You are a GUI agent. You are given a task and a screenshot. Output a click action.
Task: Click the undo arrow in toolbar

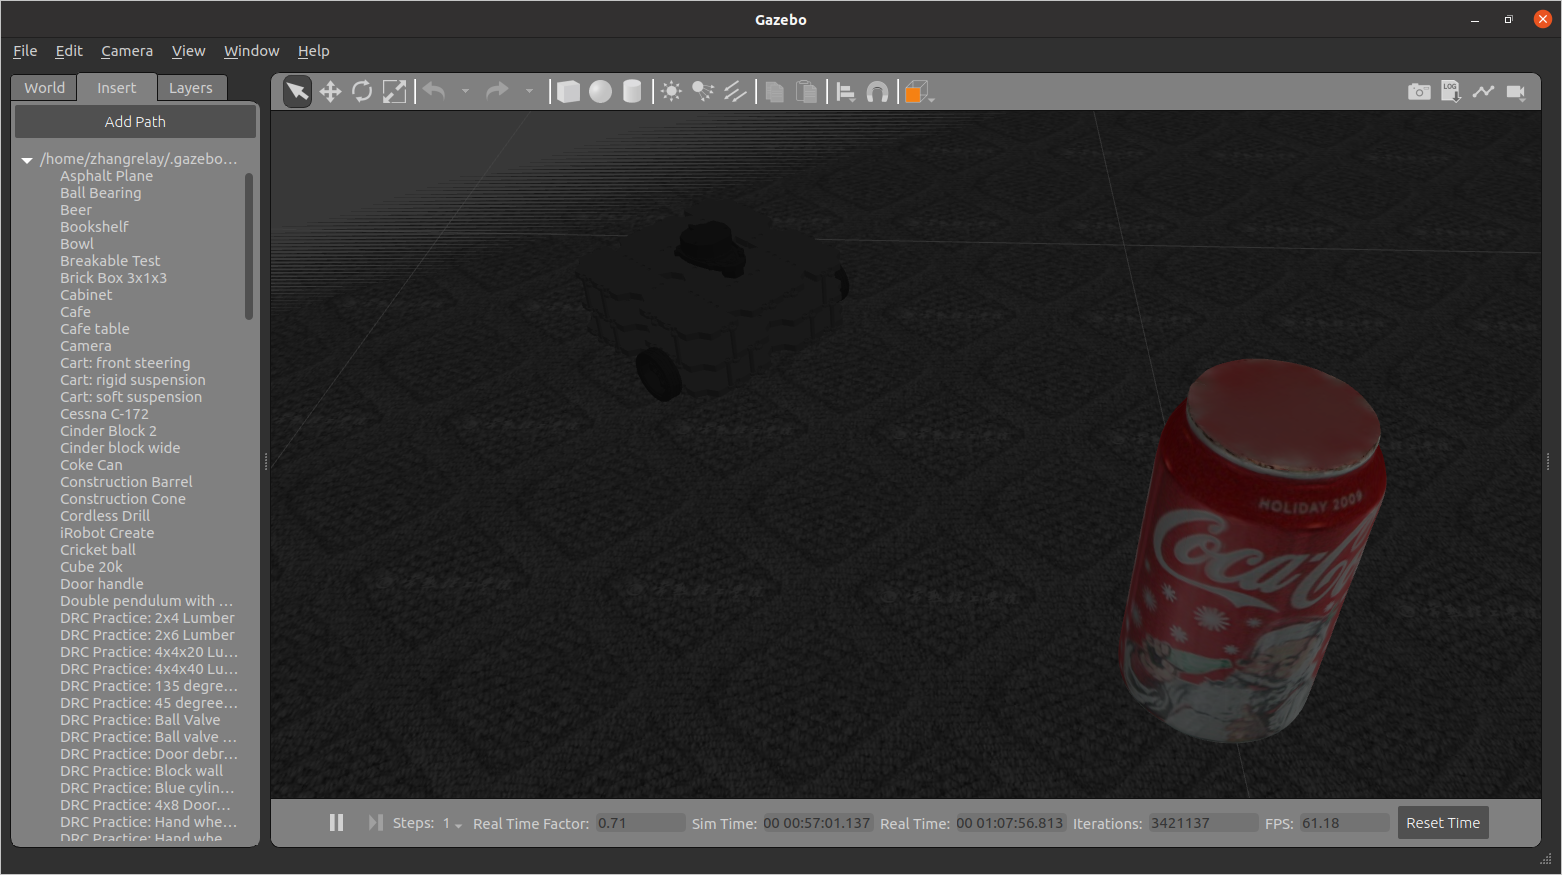click(434, 91)
